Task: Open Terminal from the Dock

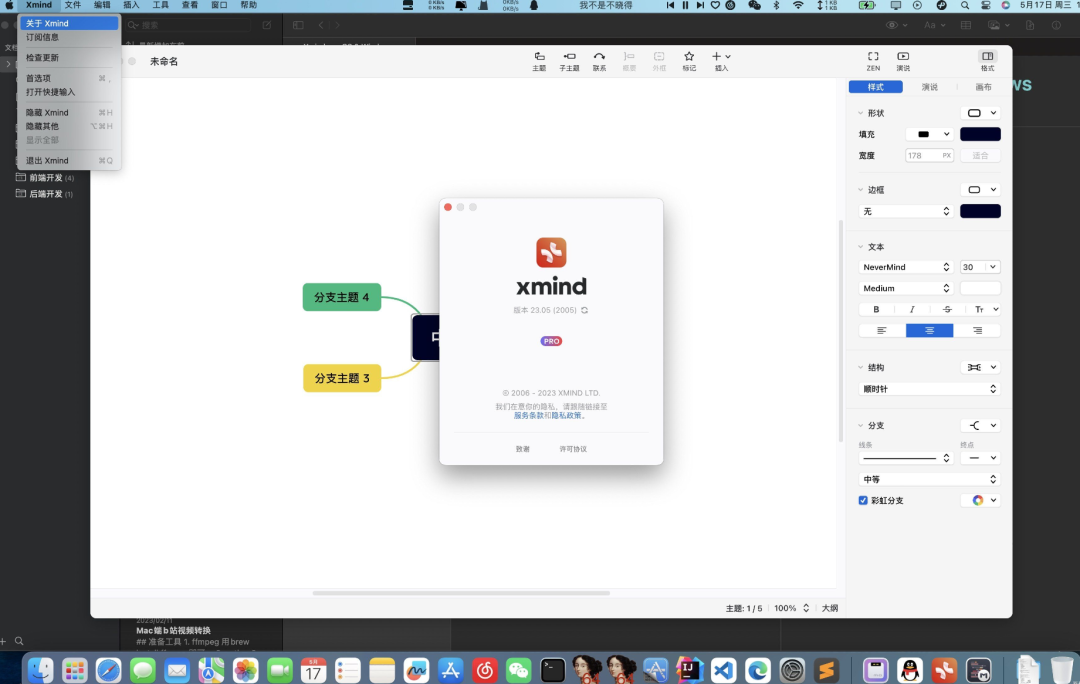Action: [x=552, y=670]
